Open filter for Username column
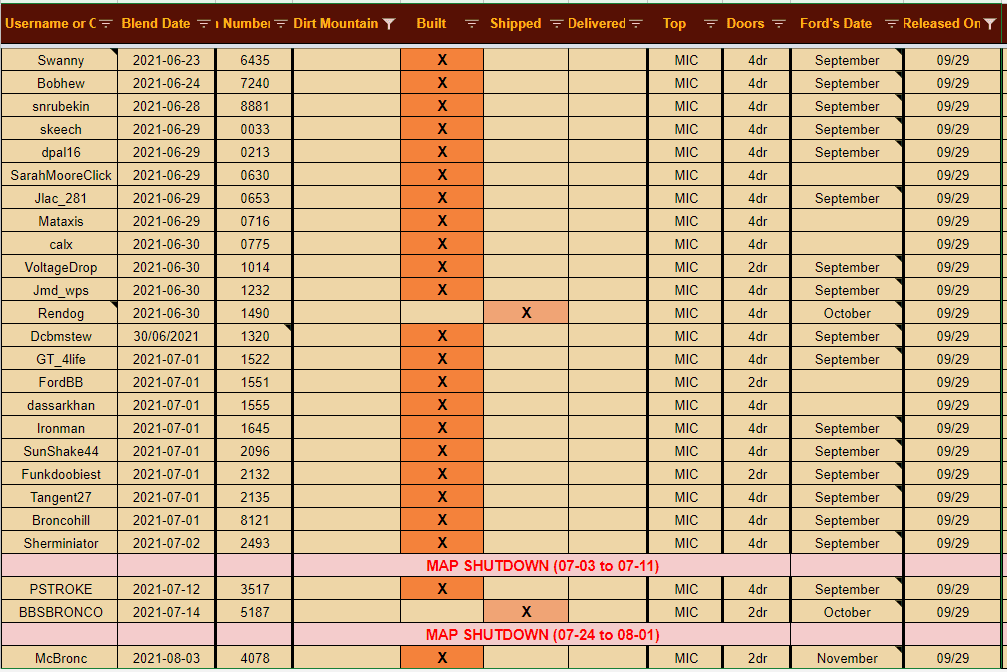 (106, 24)
